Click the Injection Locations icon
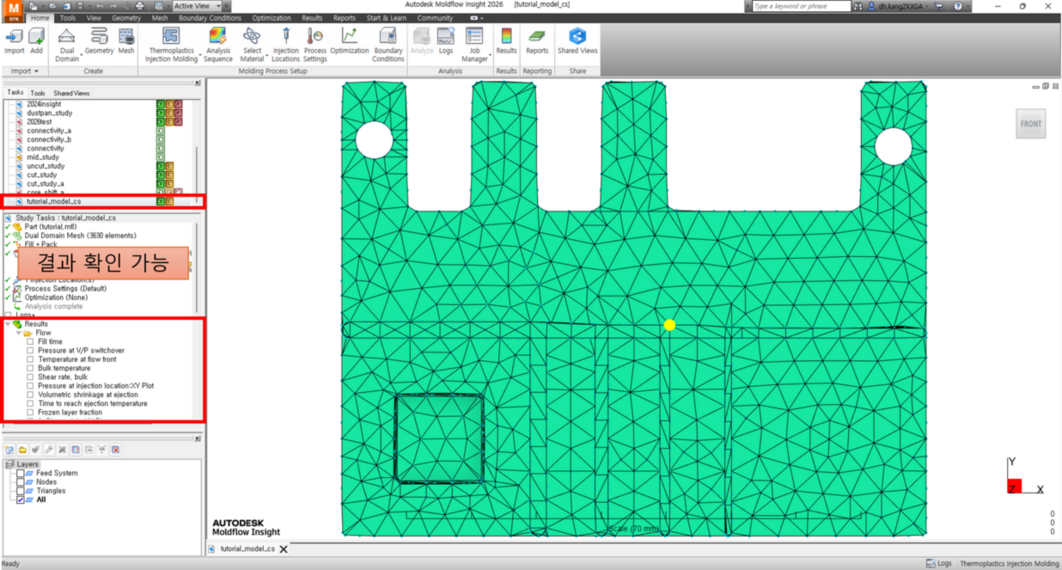Viewport: 1062px width, 570px height. click(286, 41)
